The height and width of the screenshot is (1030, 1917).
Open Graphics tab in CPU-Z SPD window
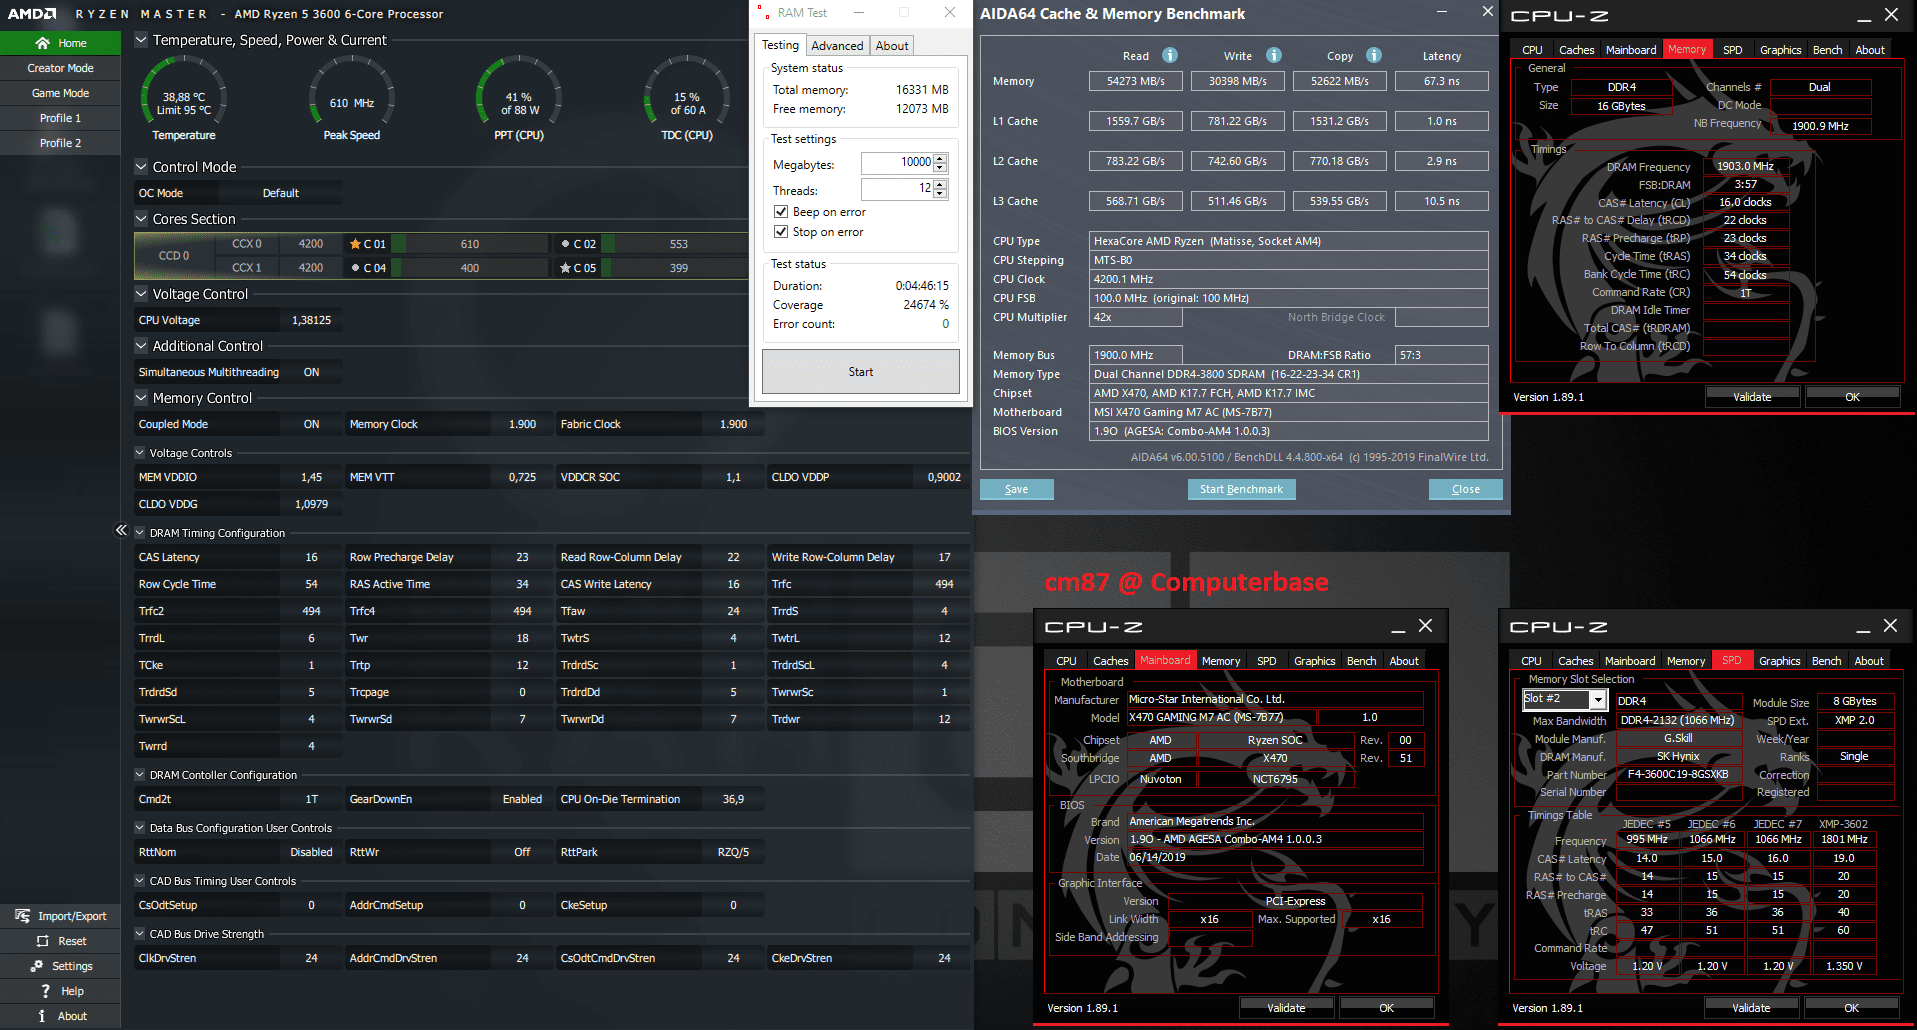tap(1780, 661)
